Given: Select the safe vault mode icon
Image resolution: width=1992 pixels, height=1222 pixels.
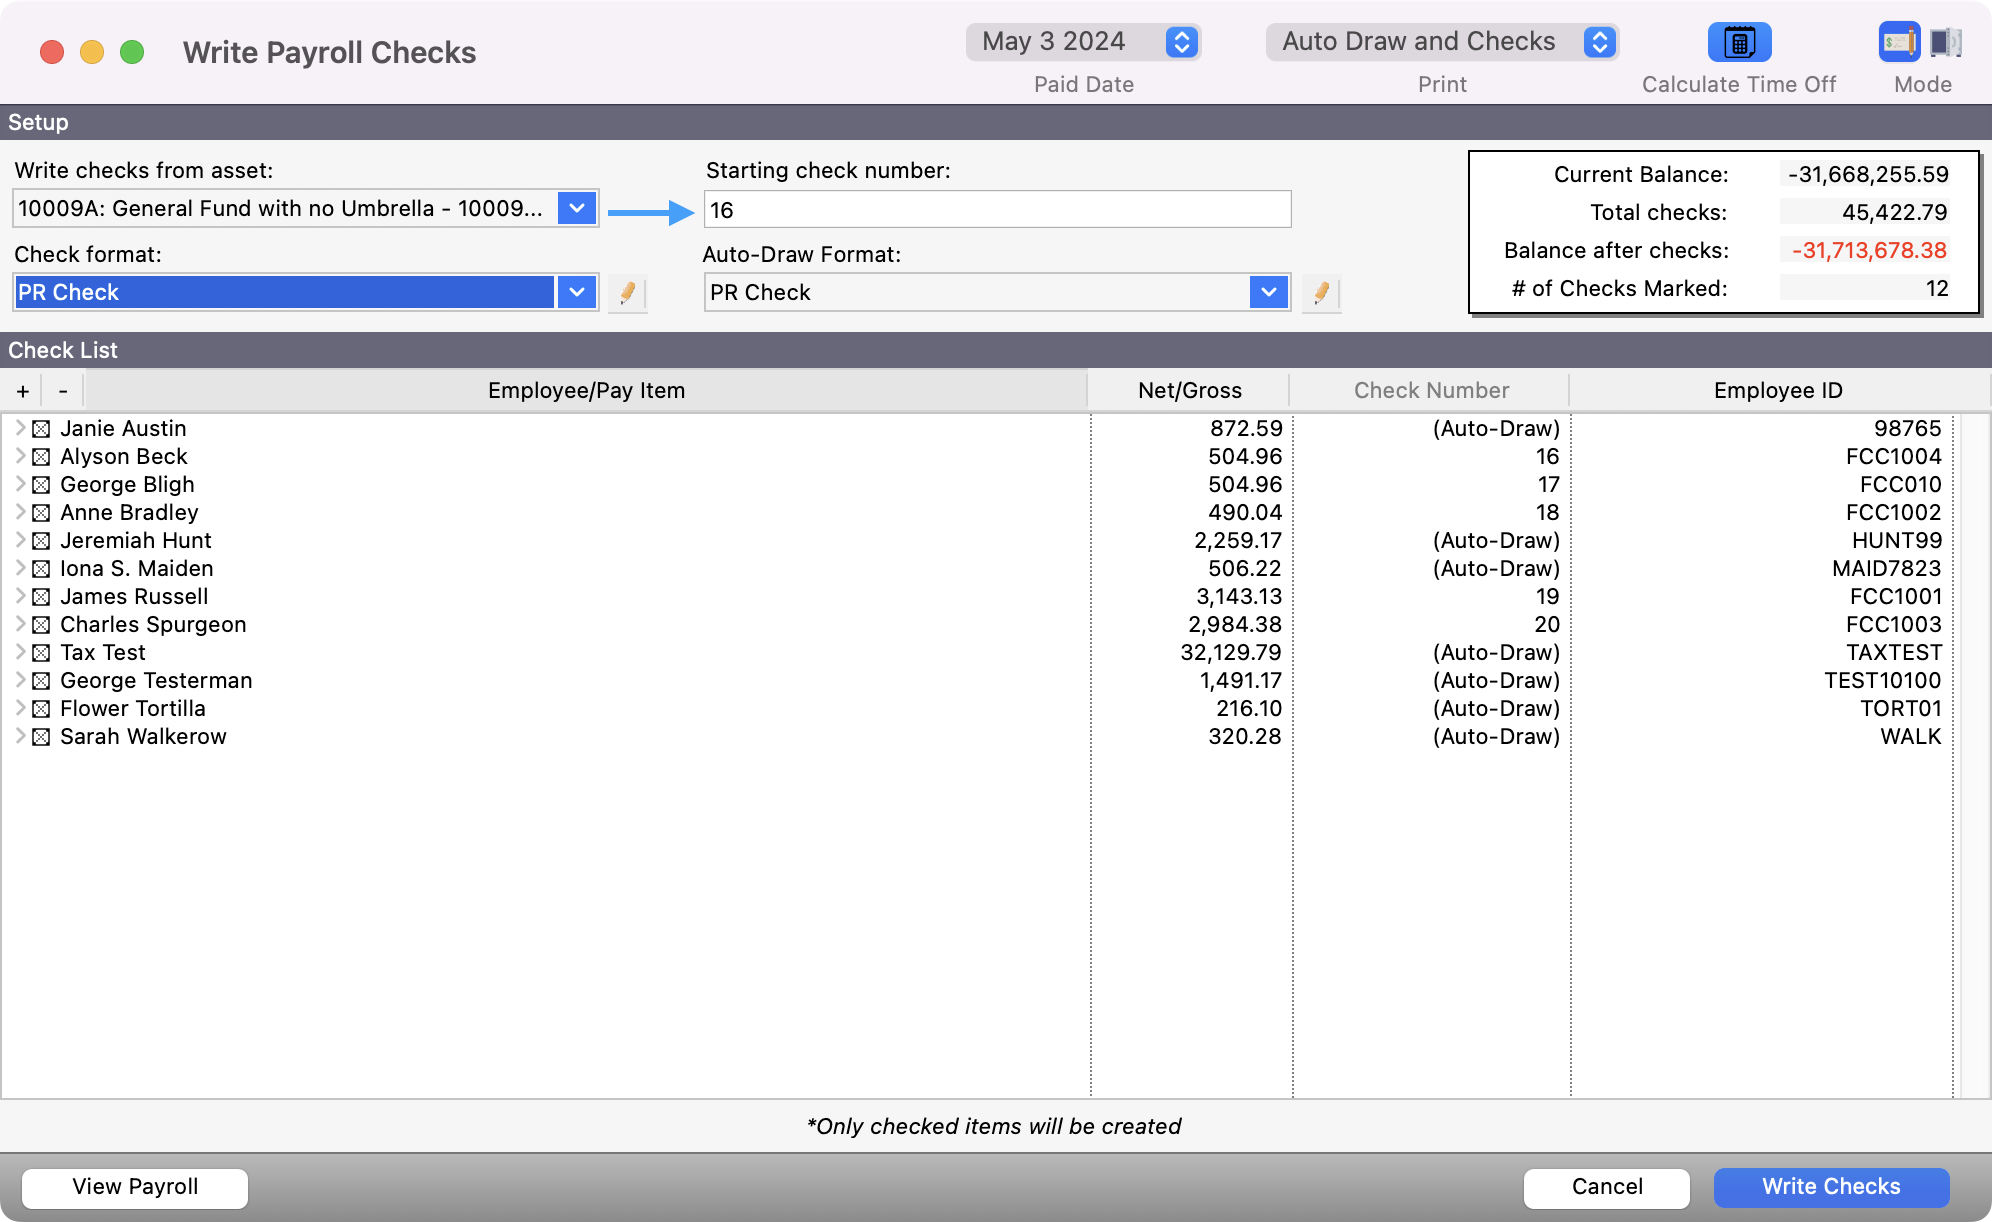Looking at the screenshot, I should tap(1945, 43).
